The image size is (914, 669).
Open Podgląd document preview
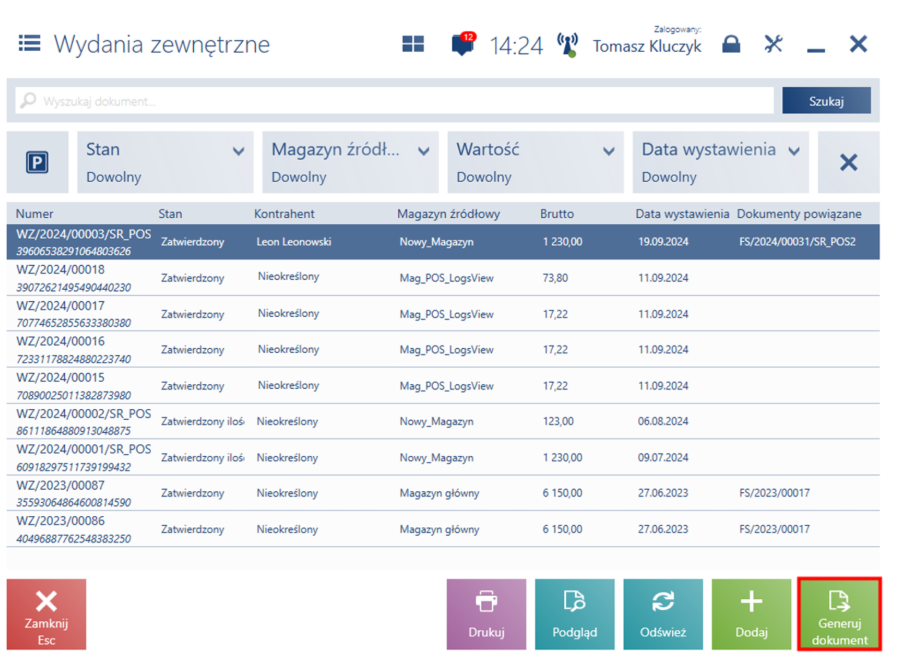[574, 614]
